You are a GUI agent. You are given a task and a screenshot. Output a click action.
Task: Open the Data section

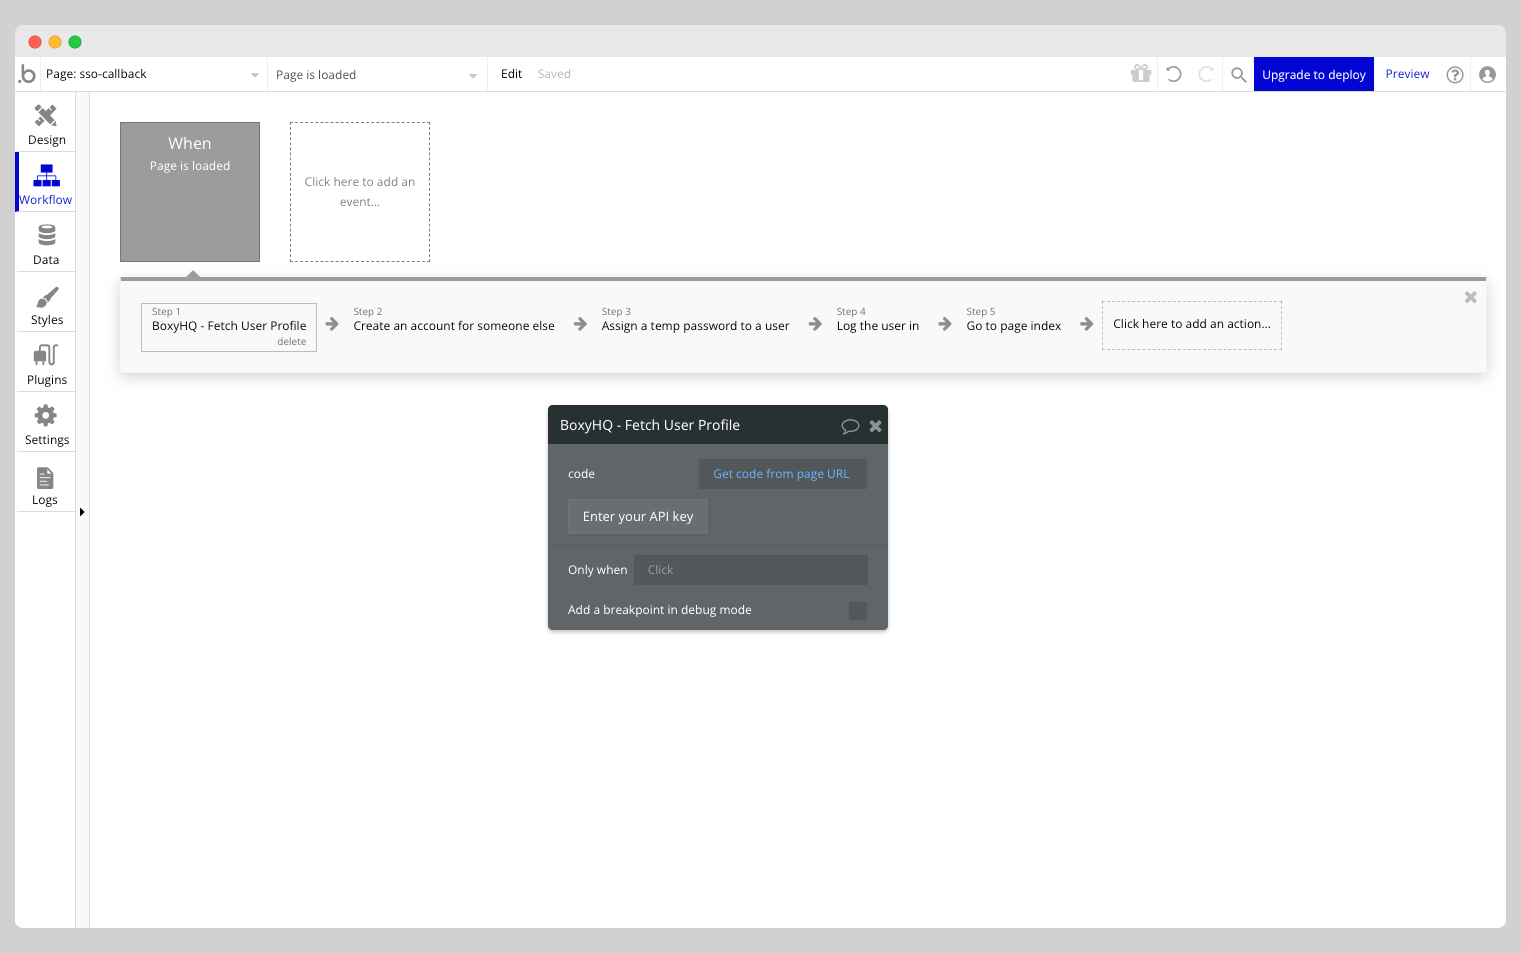pos(45,241)
